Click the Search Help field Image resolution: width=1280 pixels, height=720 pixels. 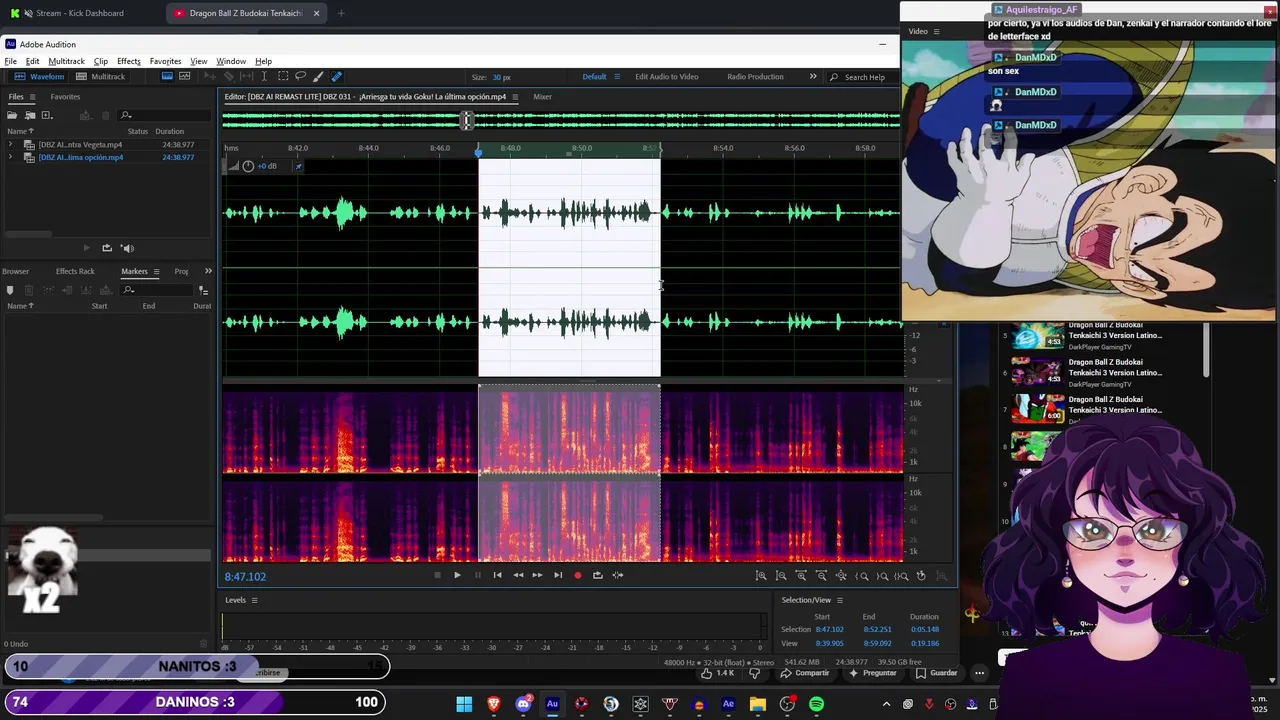(x=863, y=77)
